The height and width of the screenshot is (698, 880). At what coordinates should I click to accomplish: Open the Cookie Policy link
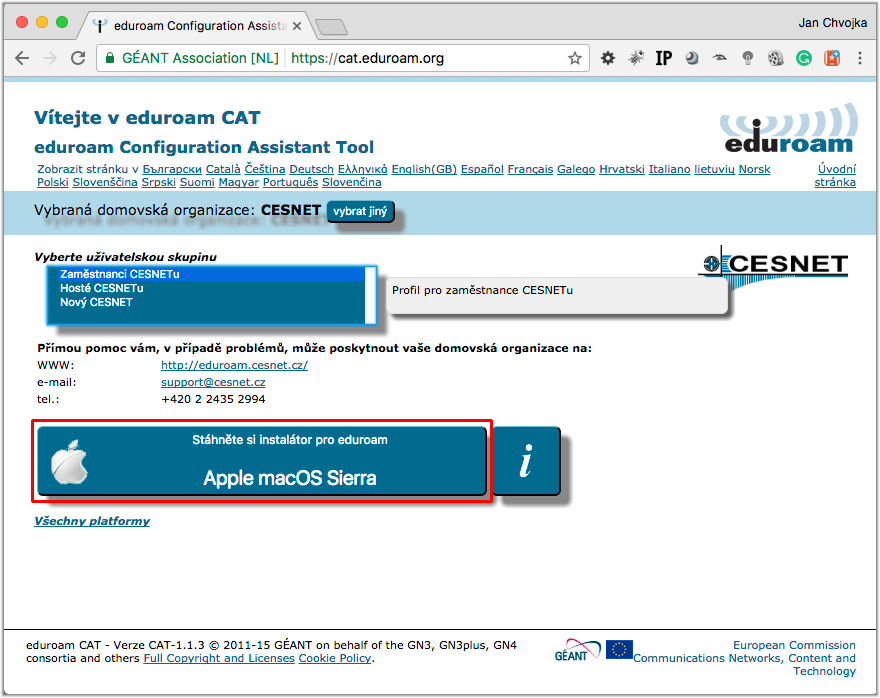tap(335, 658)
